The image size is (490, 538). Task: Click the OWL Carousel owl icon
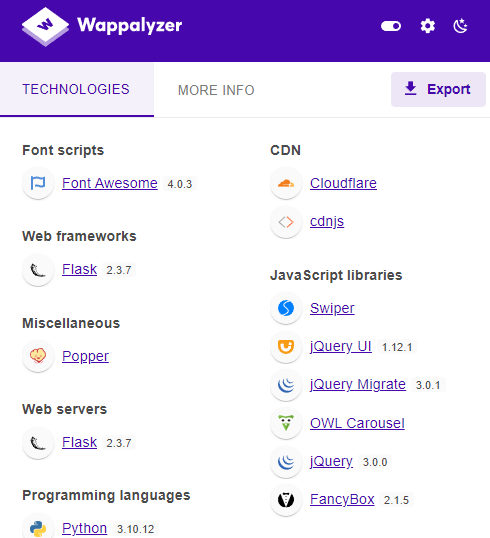tap(286, 423)
